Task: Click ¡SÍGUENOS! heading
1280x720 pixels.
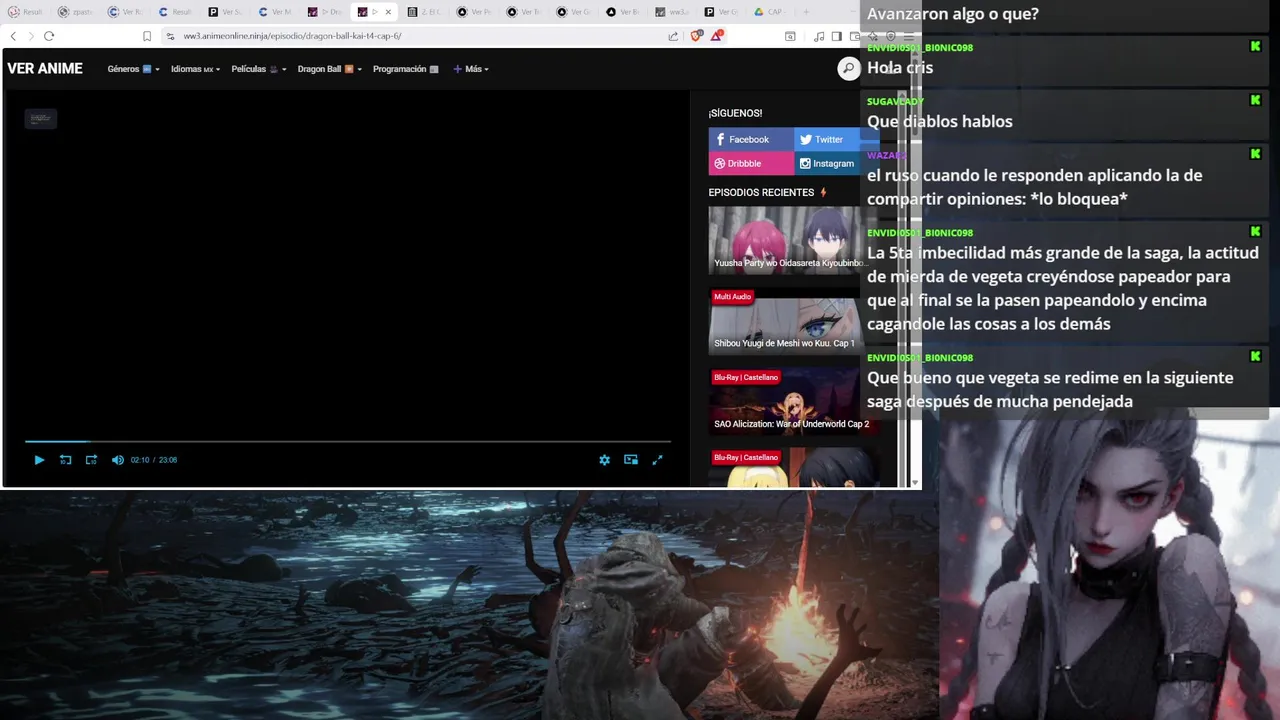Action: click(735, 113)
